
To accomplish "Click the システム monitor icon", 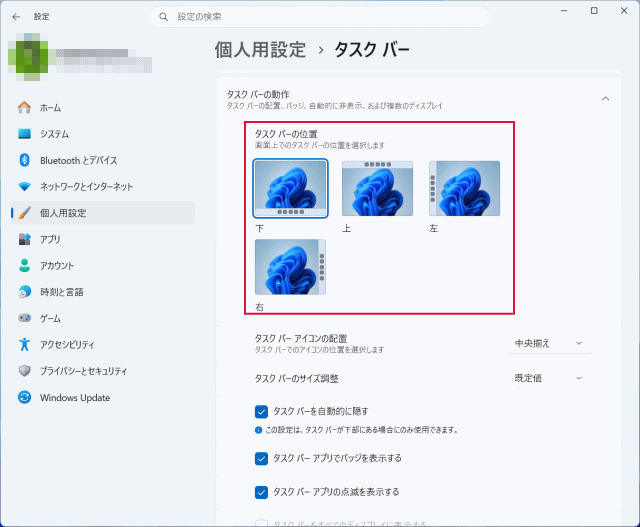I will point(24,134).
